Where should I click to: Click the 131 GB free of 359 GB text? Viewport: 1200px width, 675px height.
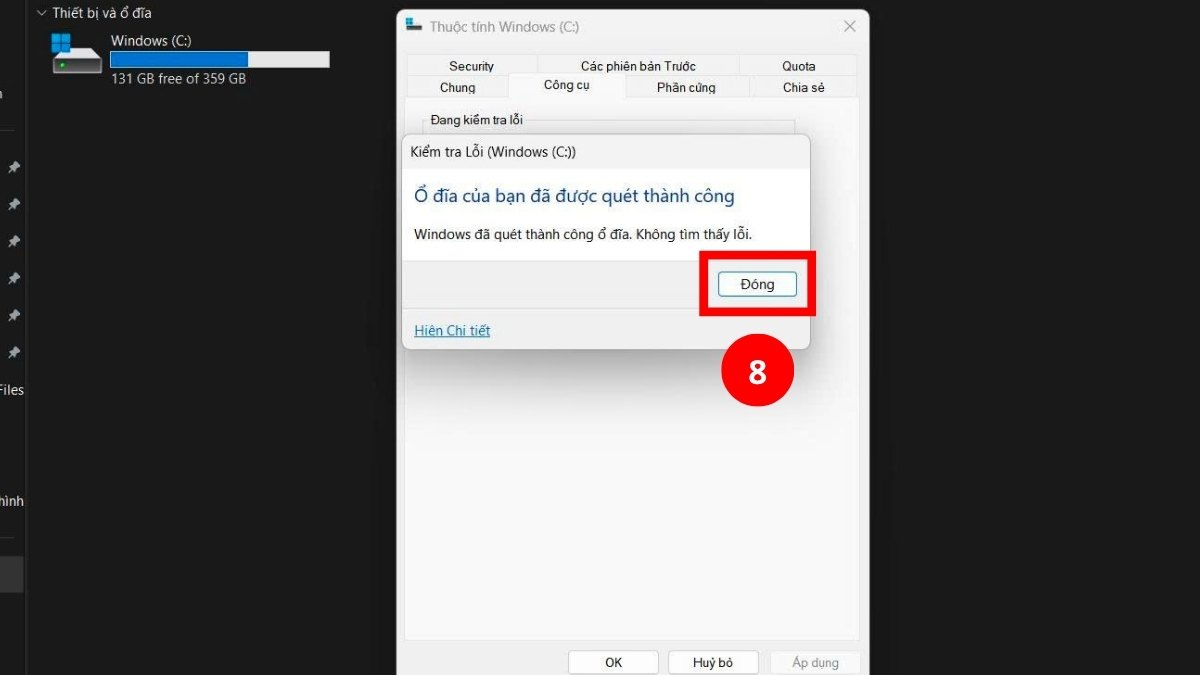point(178,78)
